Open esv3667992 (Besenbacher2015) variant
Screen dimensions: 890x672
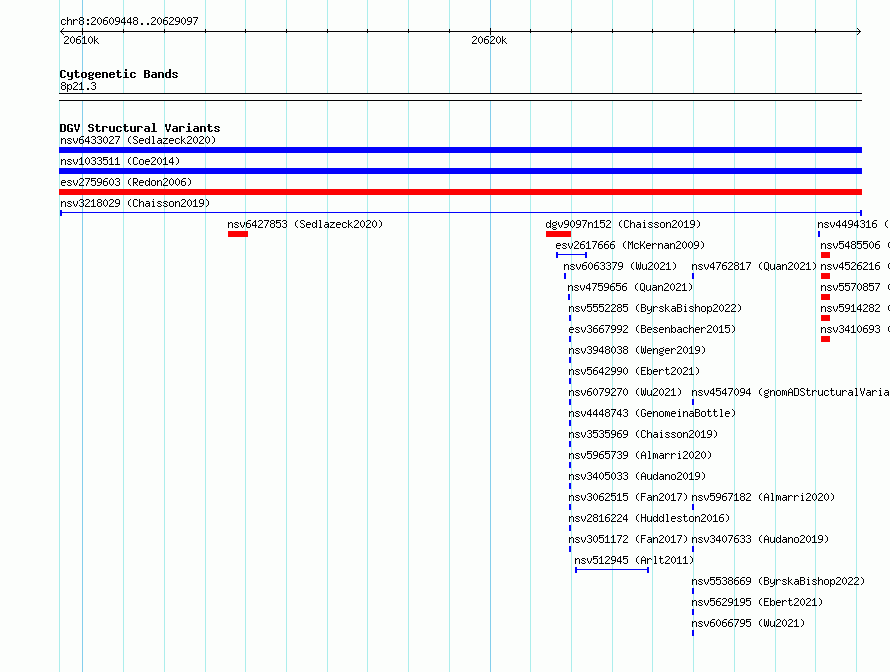tap(652, 329)
